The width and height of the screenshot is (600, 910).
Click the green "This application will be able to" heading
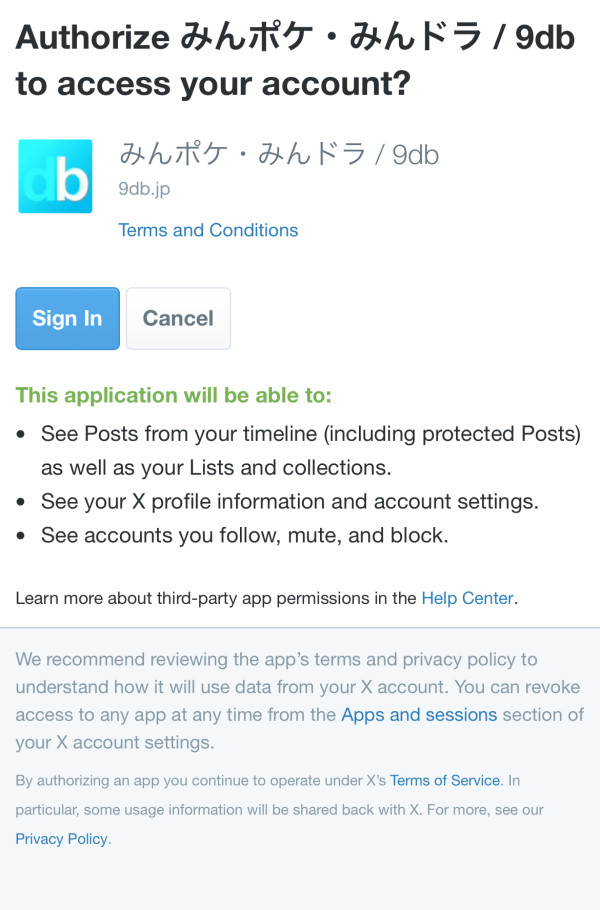(x=173, y=395)
